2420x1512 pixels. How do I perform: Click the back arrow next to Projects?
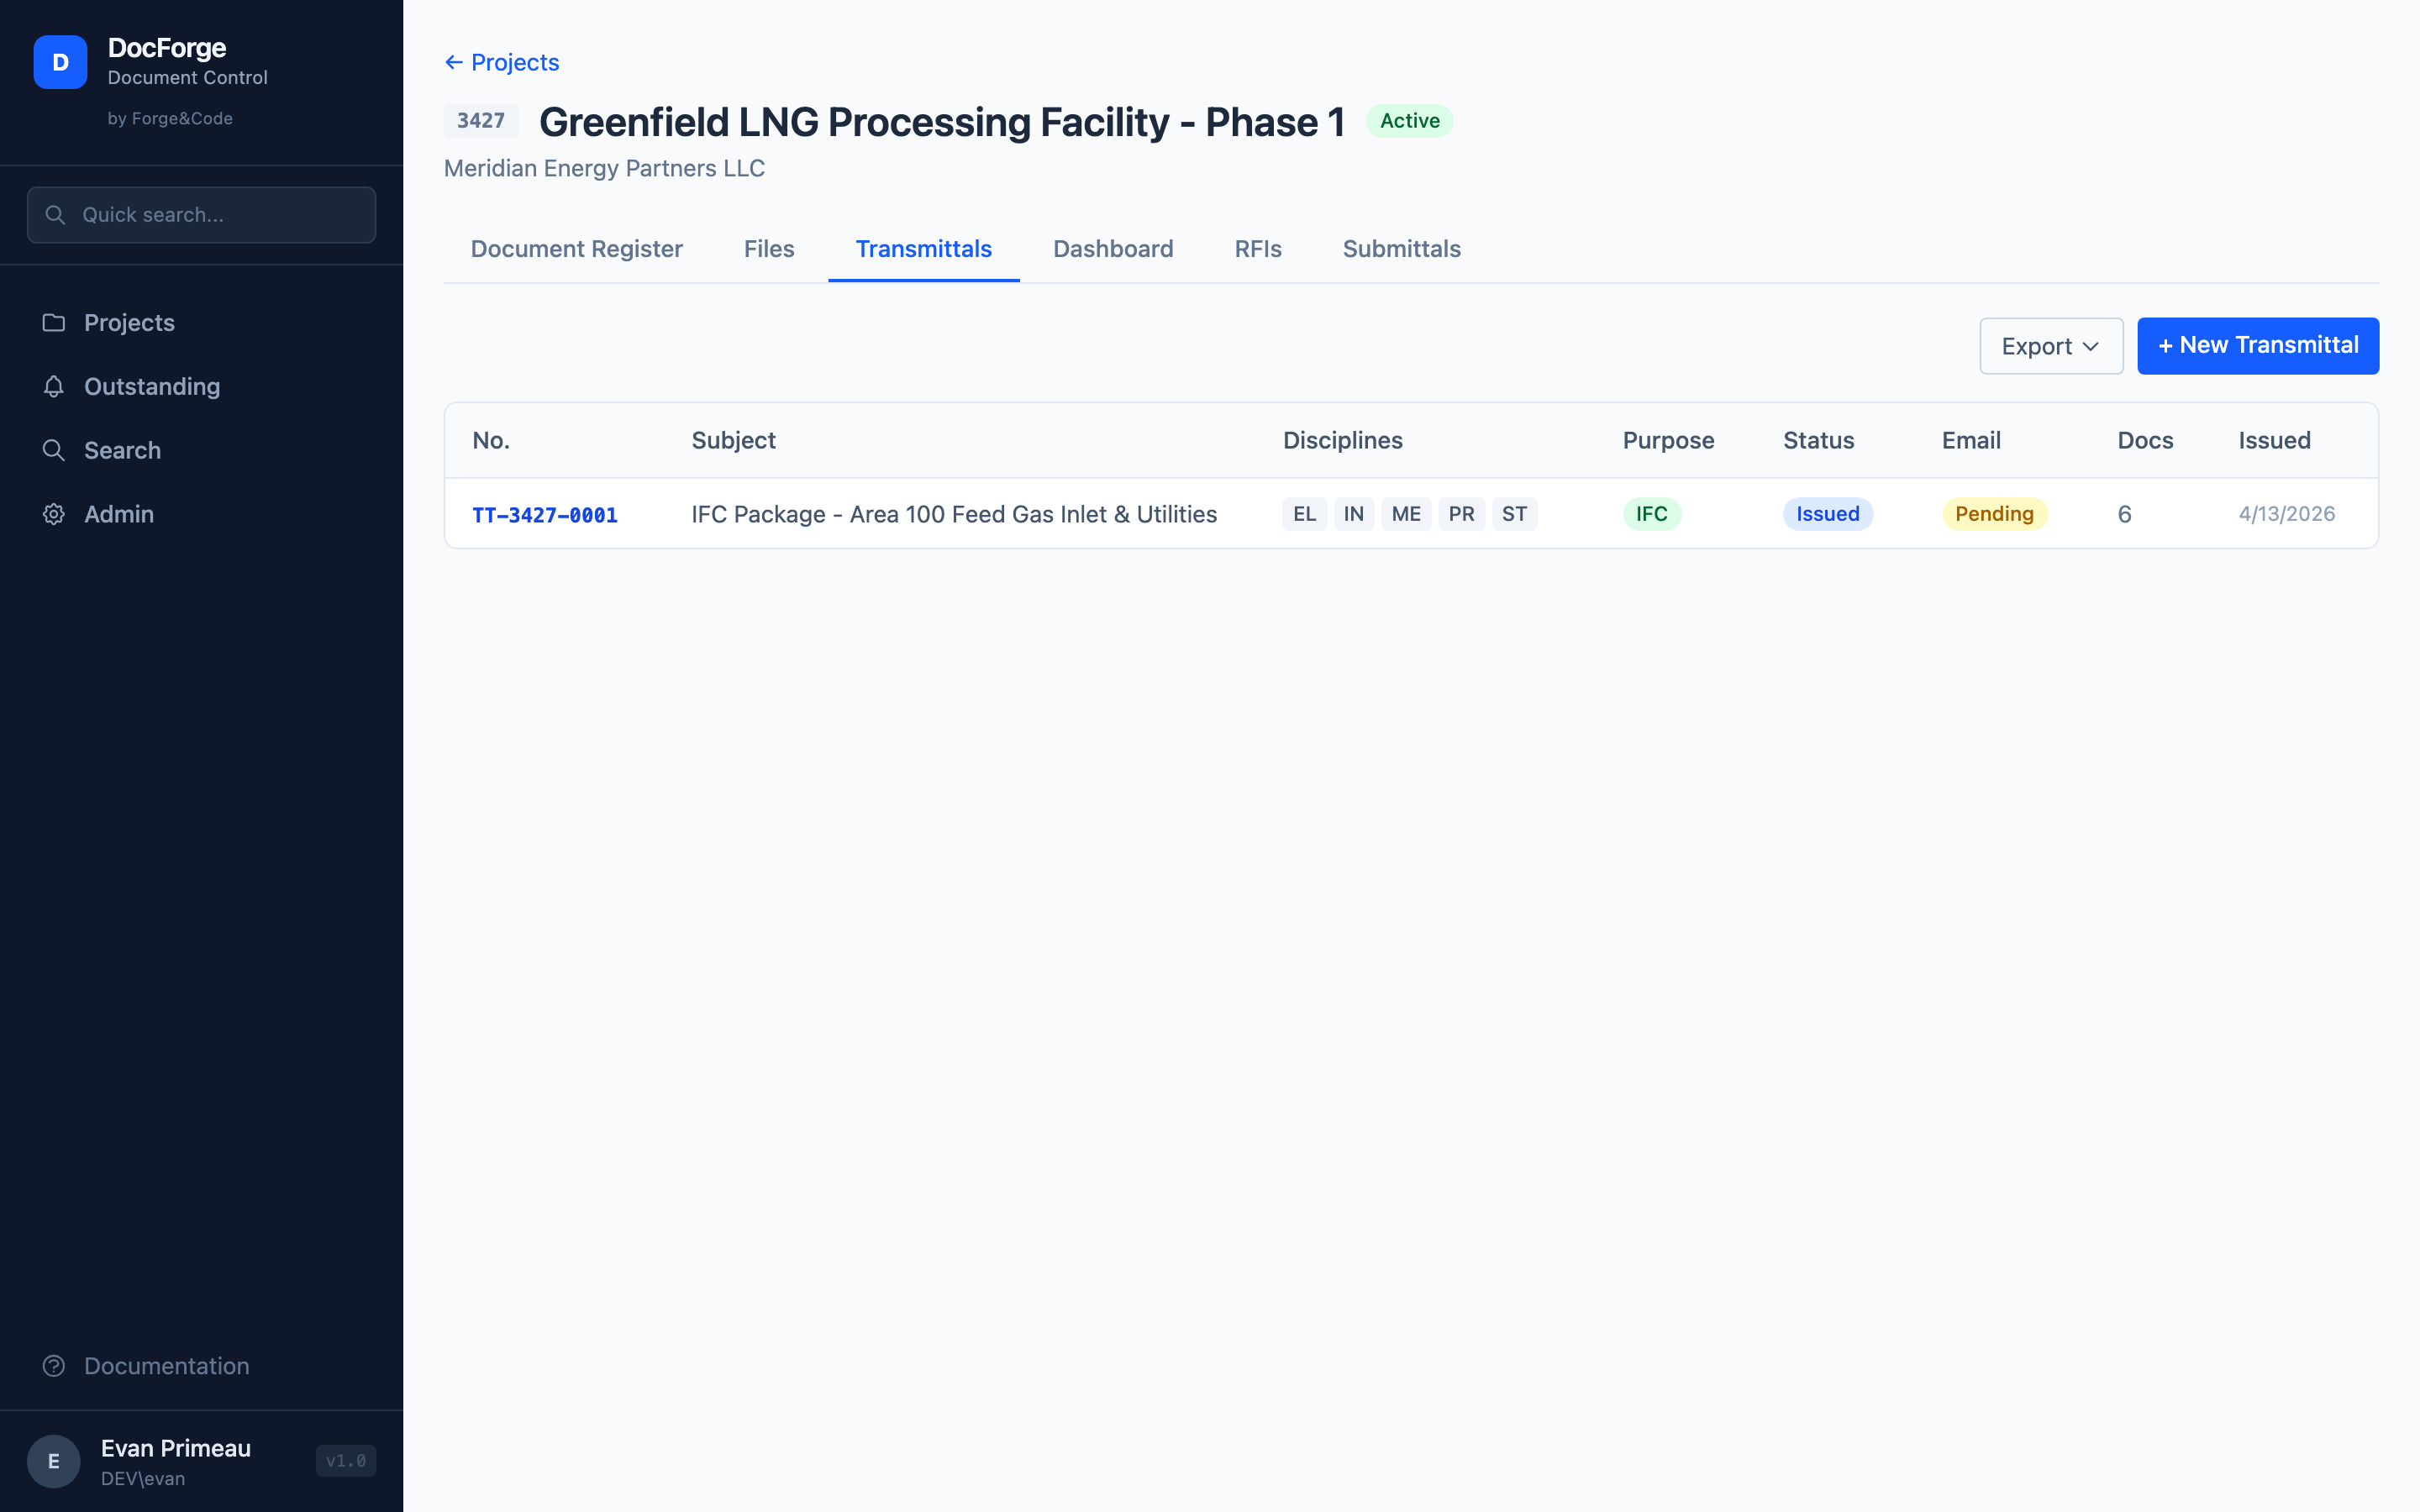[453, 62]
